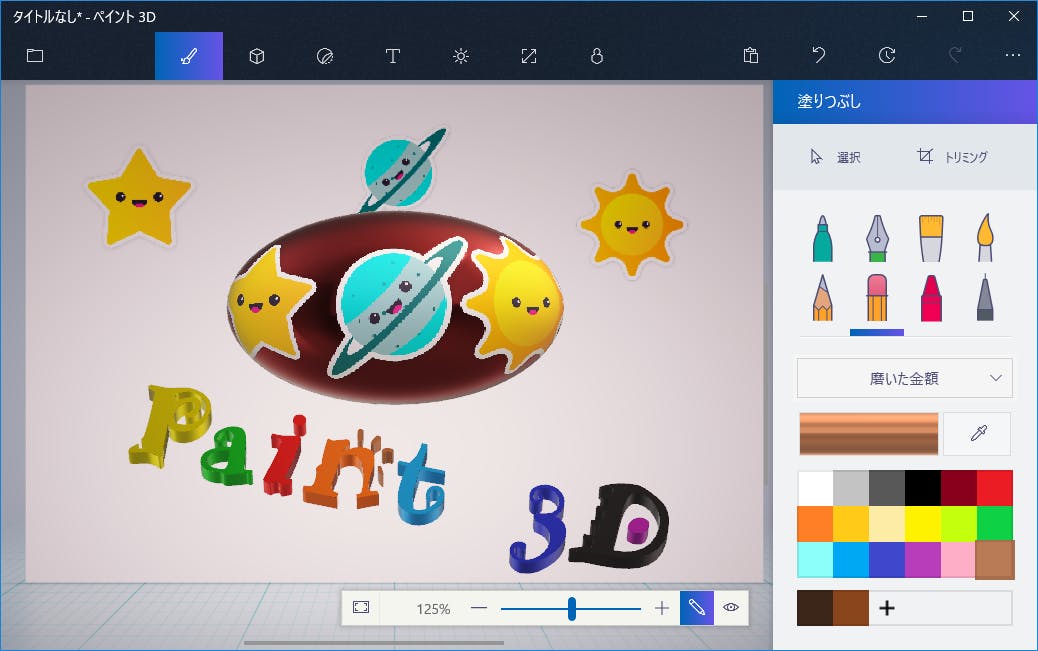
Task: Select the Pencil tool
Action: (823, 298)
